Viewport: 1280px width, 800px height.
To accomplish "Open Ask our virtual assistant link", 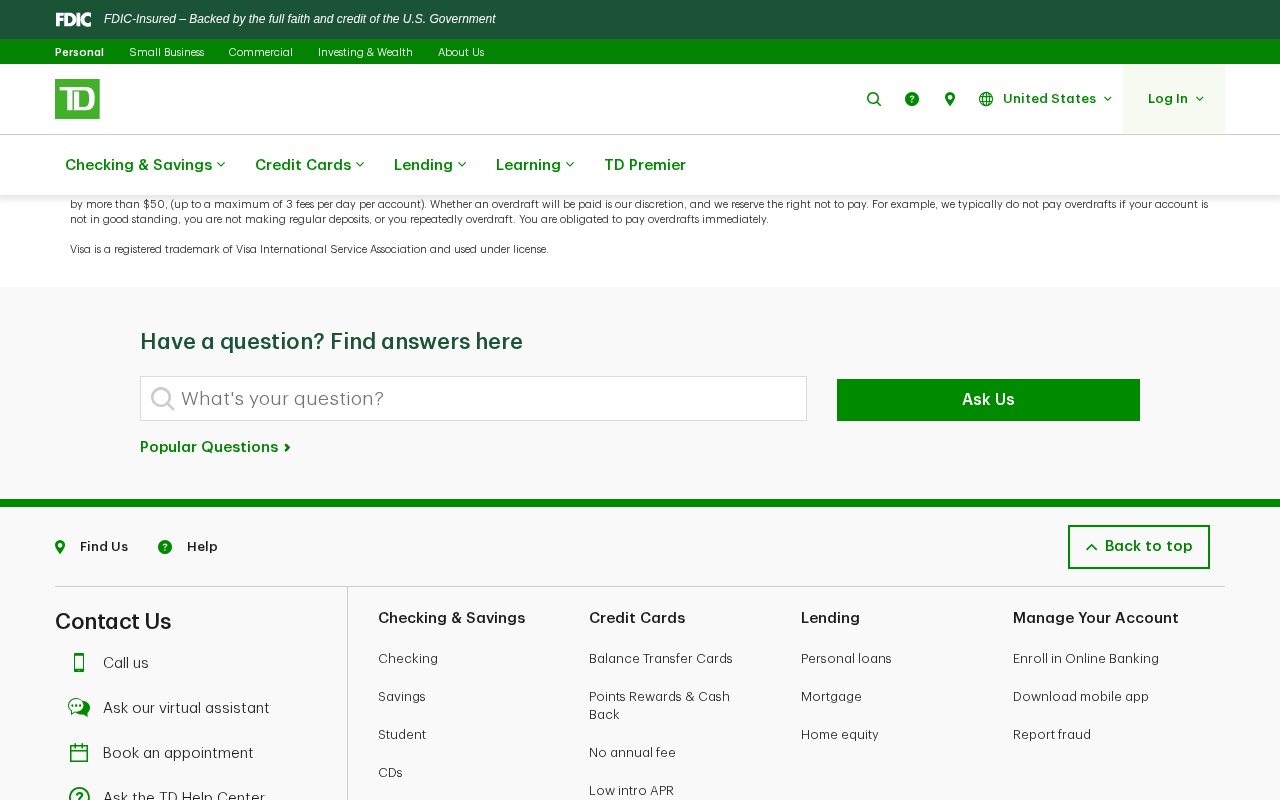I will pyautogui.click(x=186, y=708).
